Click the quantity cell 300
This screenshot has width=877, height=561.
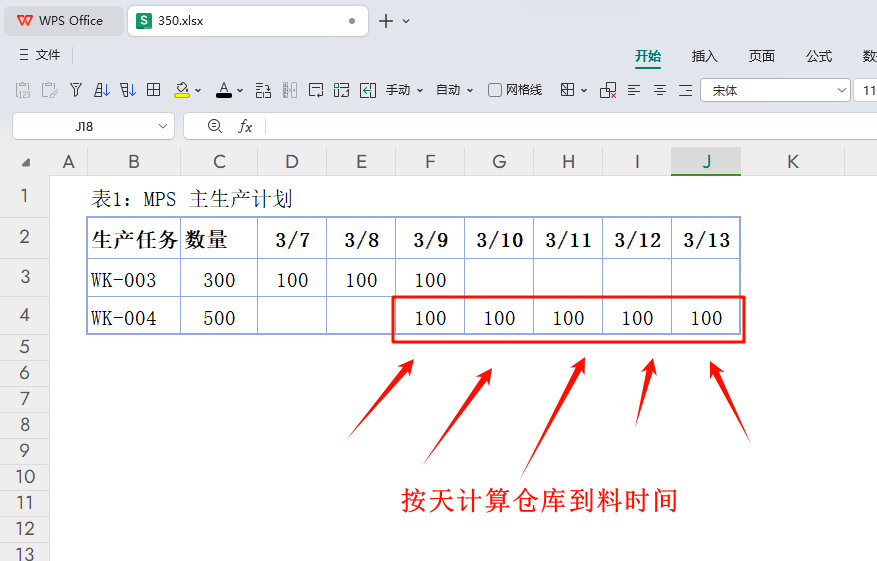pos(219,278)
